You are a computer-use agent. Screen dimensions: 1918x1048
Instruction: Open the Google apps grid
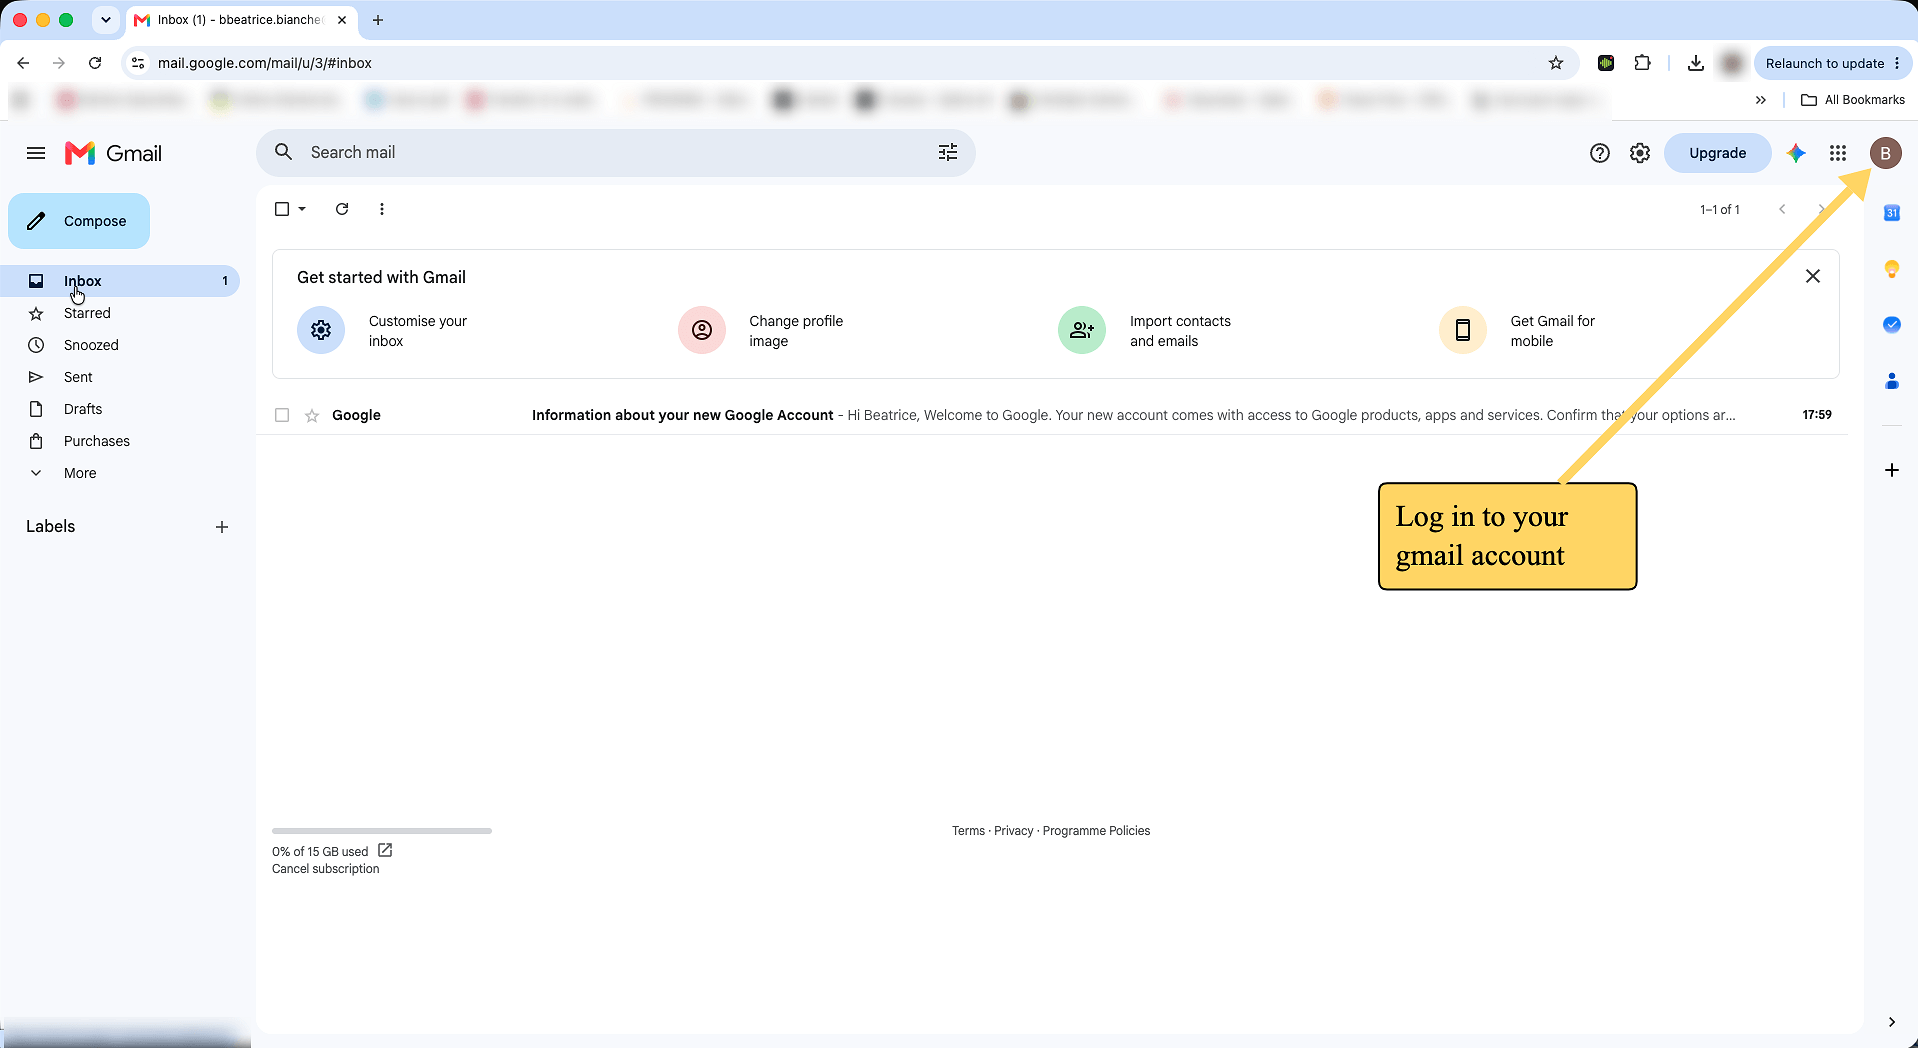(x=1838, y=153)
